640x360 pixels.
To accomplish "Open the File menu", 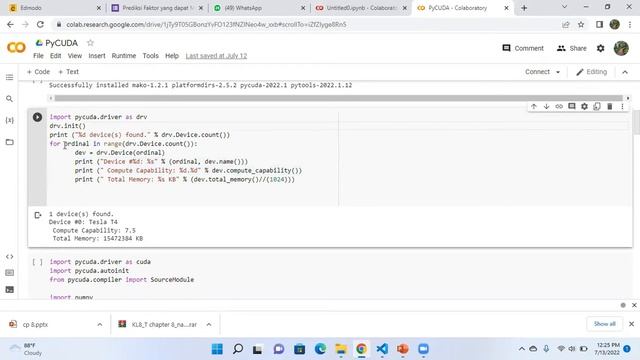I will [38, 56].
